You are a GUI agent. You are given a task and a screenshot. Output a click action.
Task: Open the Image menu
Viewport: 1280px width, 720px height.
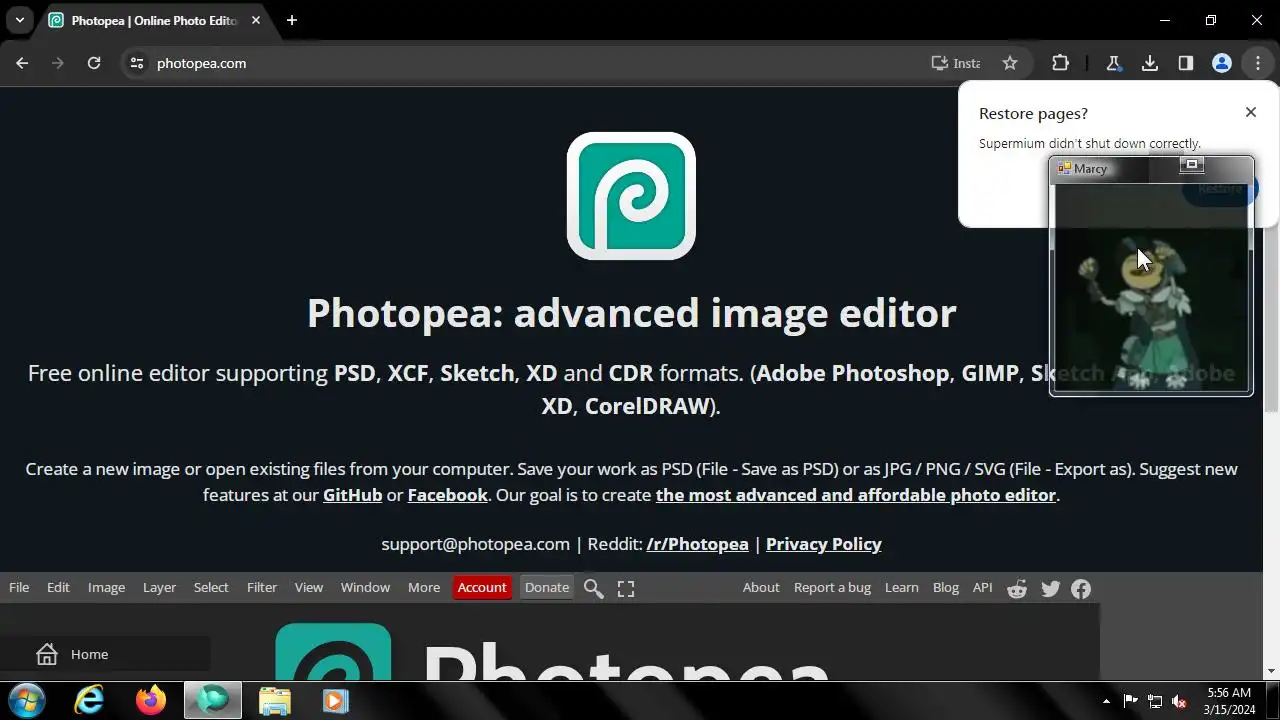point(106,588)
